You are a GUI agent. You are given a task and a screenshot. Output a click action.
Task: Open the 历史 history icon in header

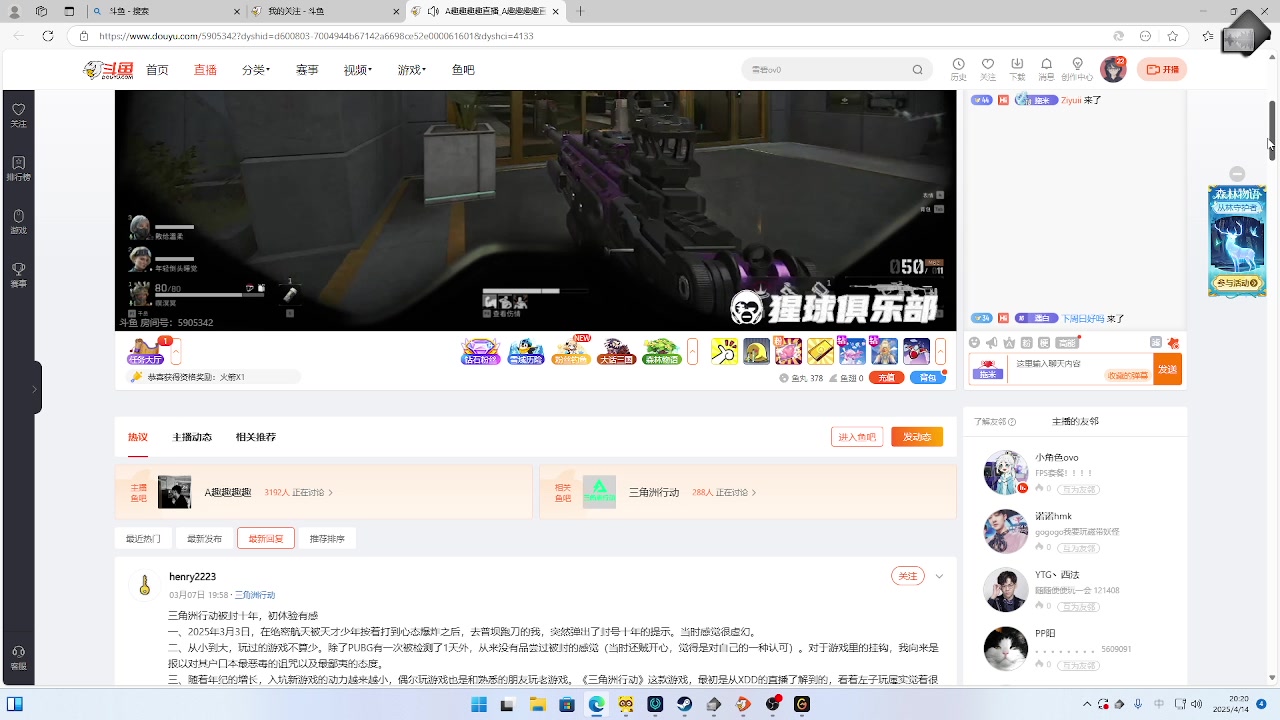958,68
